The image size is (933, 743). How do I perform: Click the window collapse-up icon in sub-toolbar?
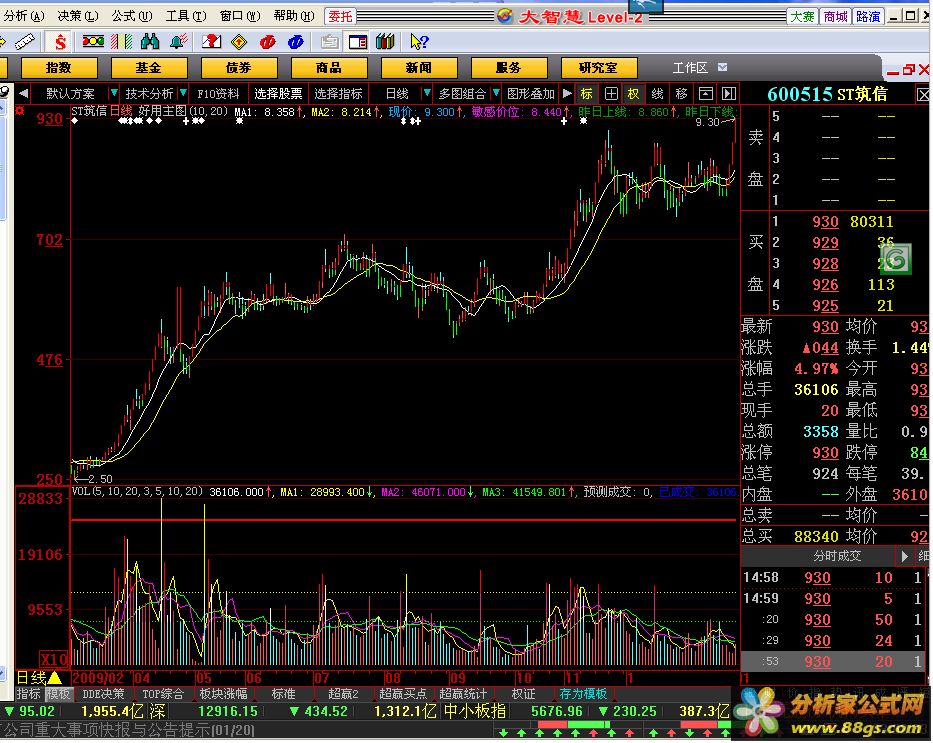pyautogui.click(x=706, y=93)
